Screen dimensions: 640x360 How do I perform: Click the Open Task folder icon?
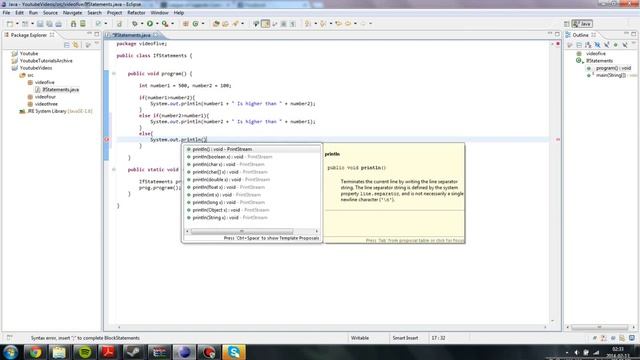pyautogui.click(x=225, y=24)
